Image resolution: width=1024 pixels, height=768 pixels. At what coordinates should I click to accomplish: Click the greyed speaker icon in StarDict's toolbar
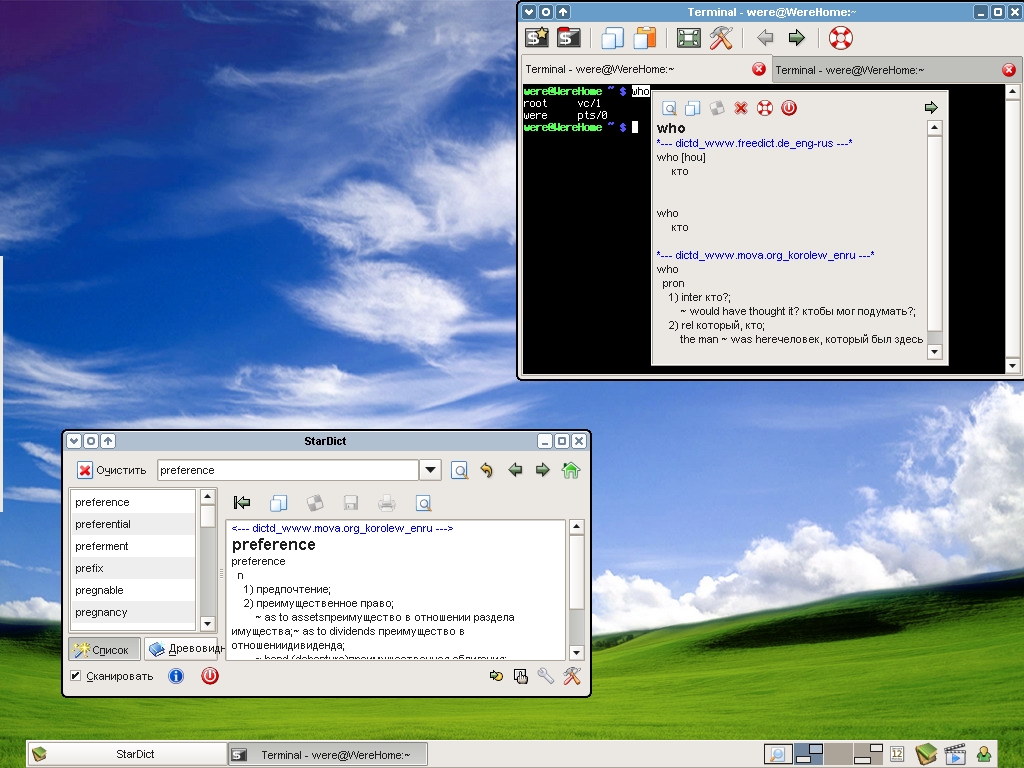coord(315,503)
